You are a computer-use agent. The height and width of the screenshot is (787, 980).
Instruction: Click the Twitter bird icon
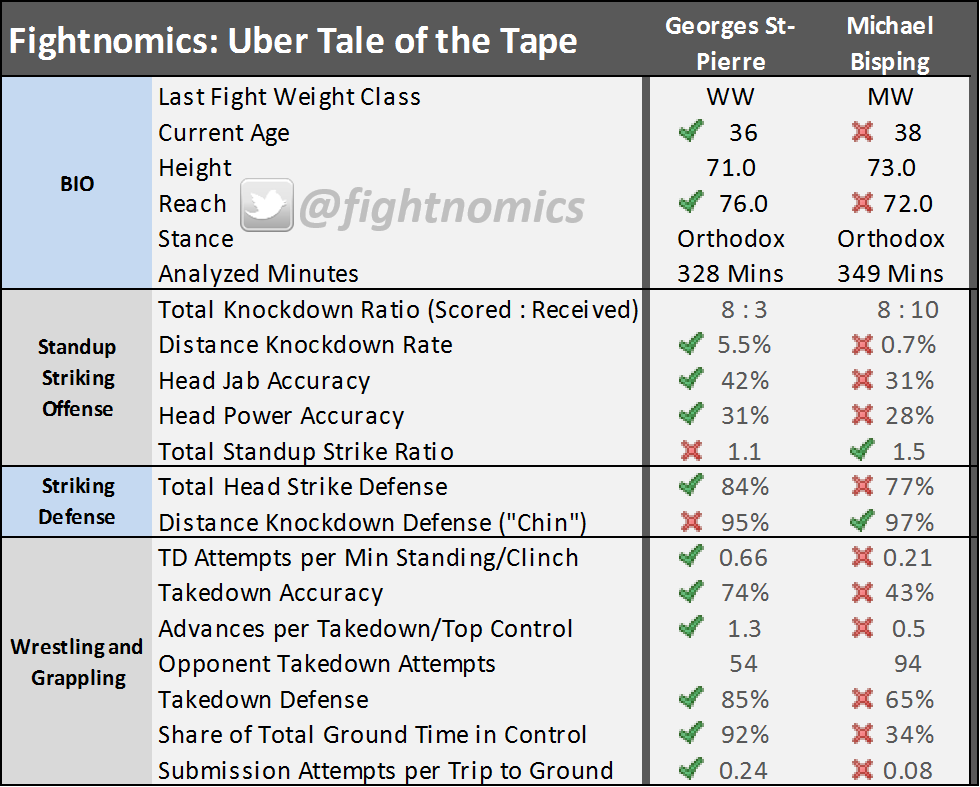pos(266,205)
